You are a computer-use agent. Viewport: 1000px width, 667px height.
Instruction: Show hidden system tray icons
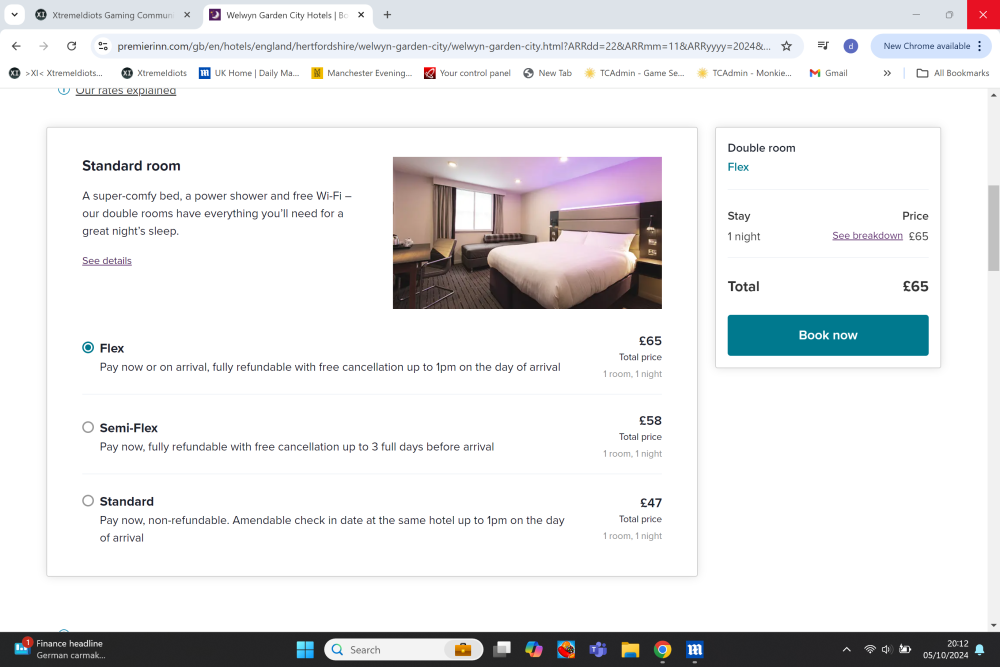click(846, 649)
